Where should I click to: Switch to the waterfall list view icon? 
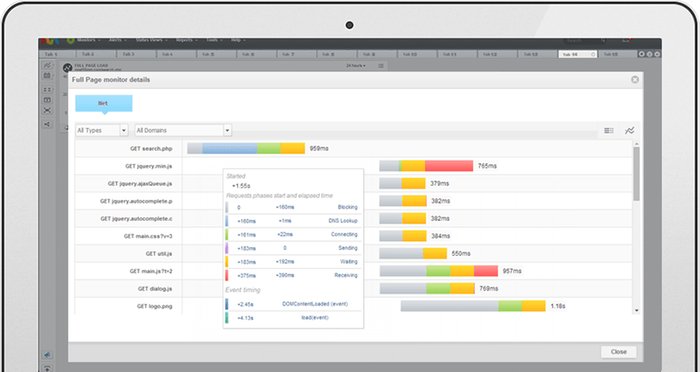click(x=608, y=130)
